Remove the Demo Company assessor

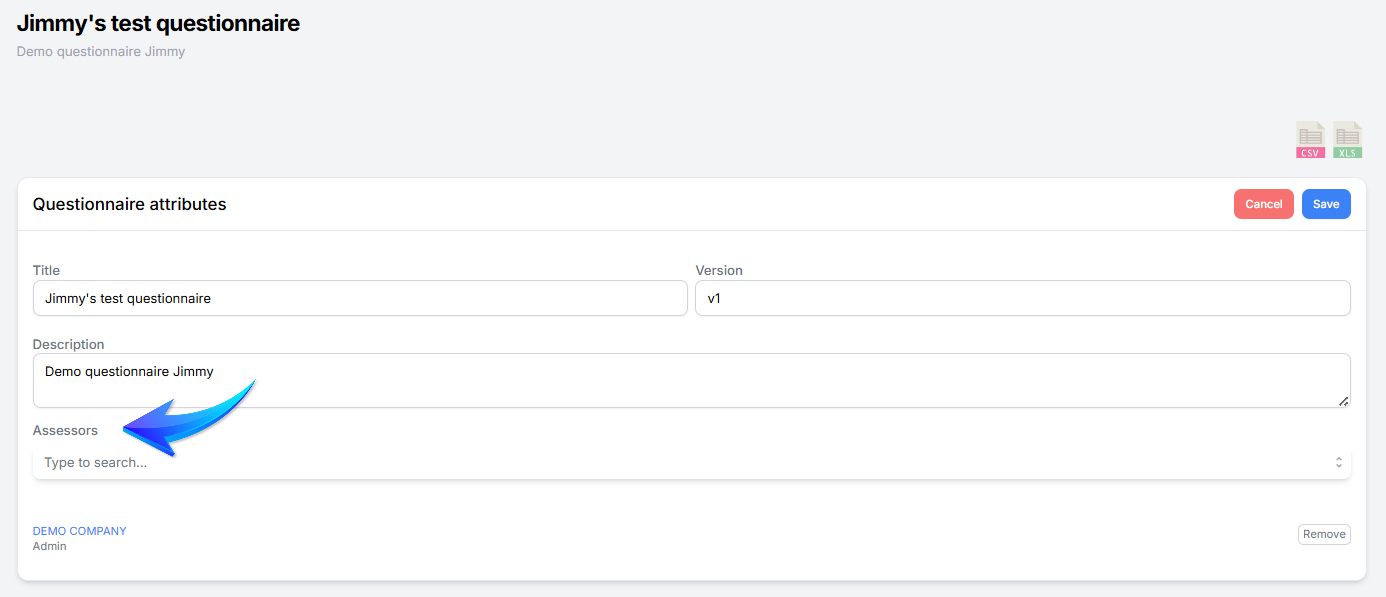tap(1324, 534)
